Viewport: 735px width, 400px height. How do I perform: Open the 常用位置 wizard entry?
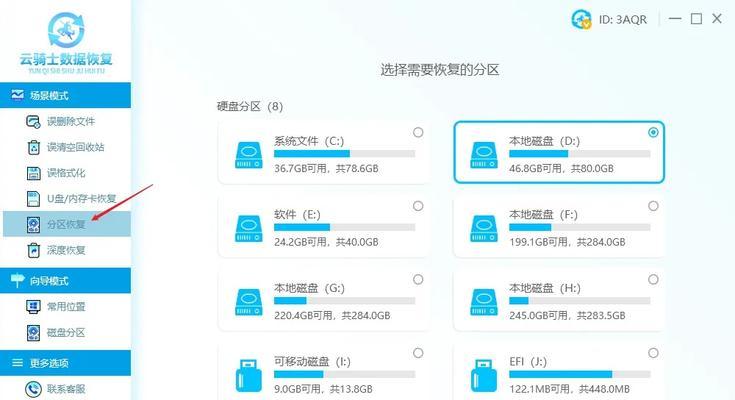(x=66, y=307)
